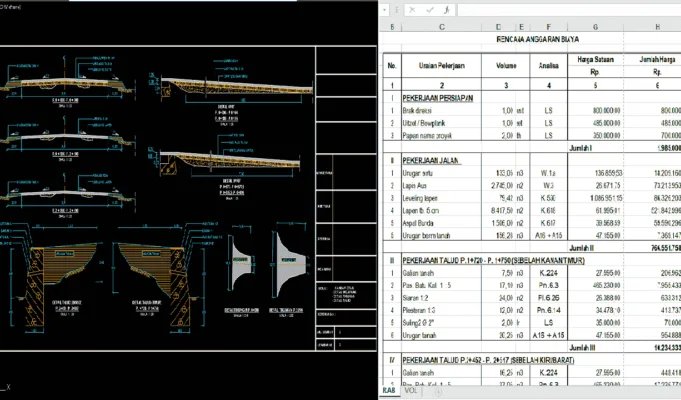Open the Name Box dropdown arrow
This screenshot has width=681, height=400.
(384, 10)
